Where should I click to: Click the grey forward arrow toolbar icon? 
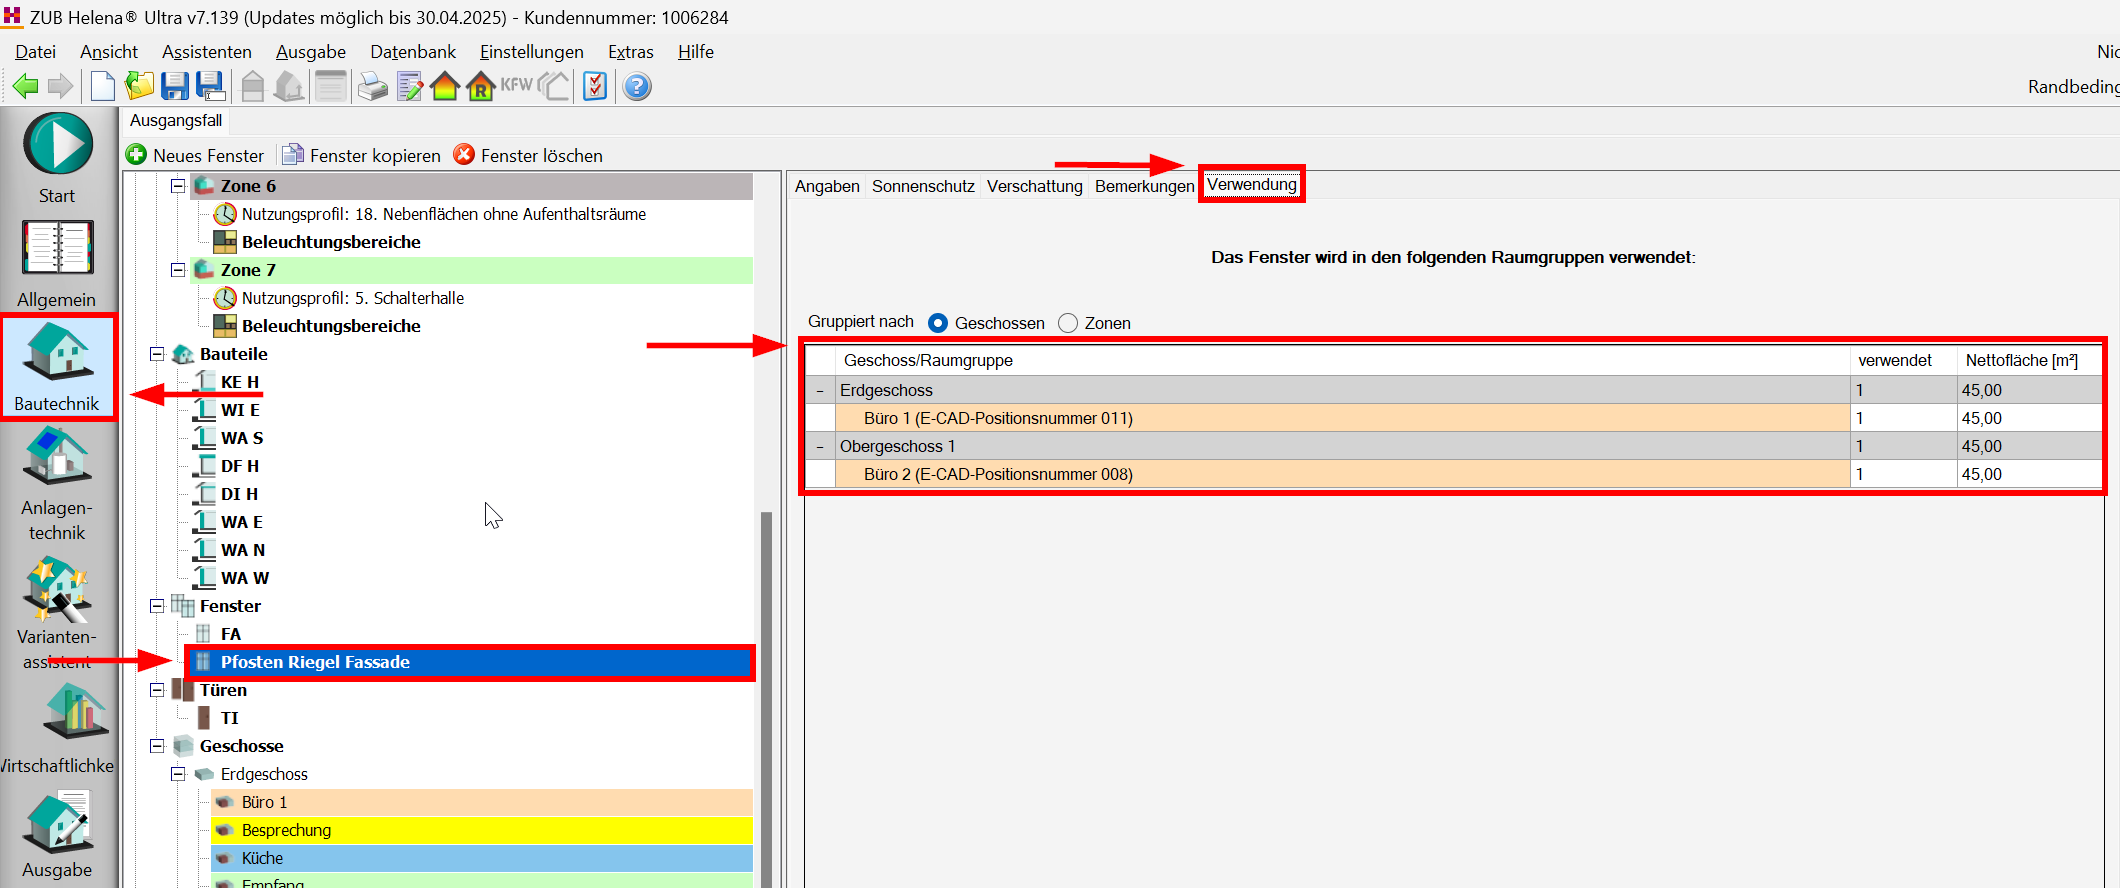coord(61,87)
